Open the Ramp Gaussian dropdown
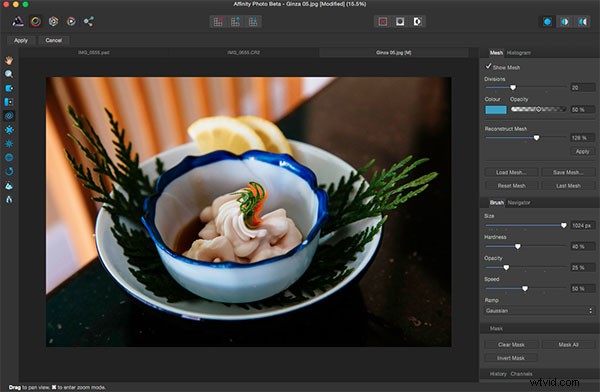The width and height of the screenshot is (600, 392). pyautogui.click(x=539, y=310)
